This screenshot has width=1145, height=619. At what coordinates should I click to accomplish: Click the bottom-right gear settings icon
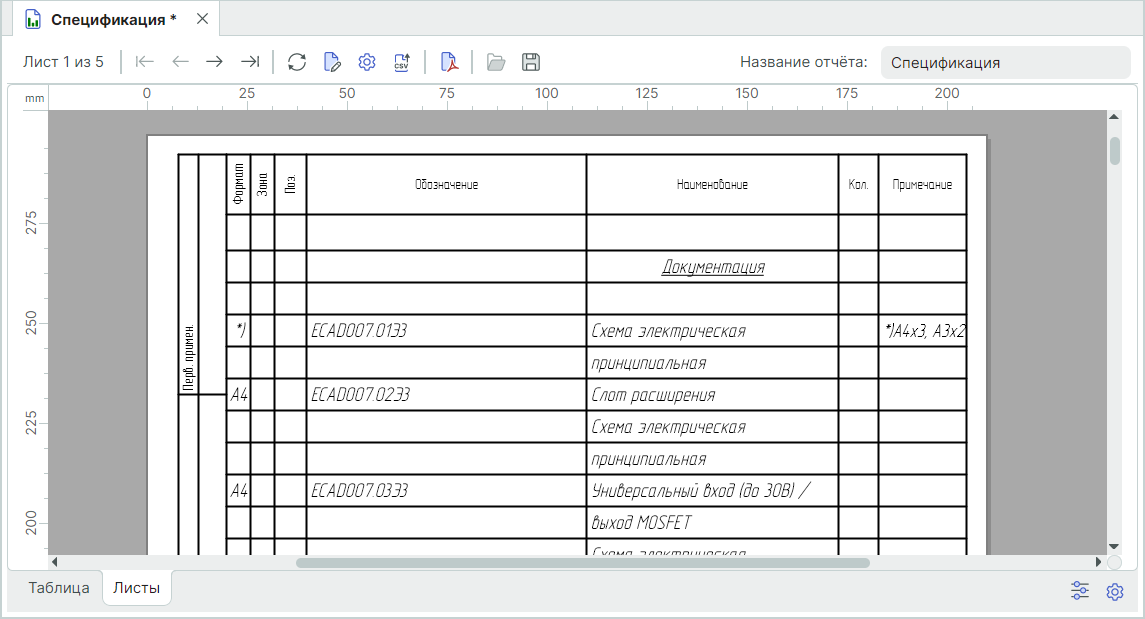pyautogui.click(x=1115, y=591)
